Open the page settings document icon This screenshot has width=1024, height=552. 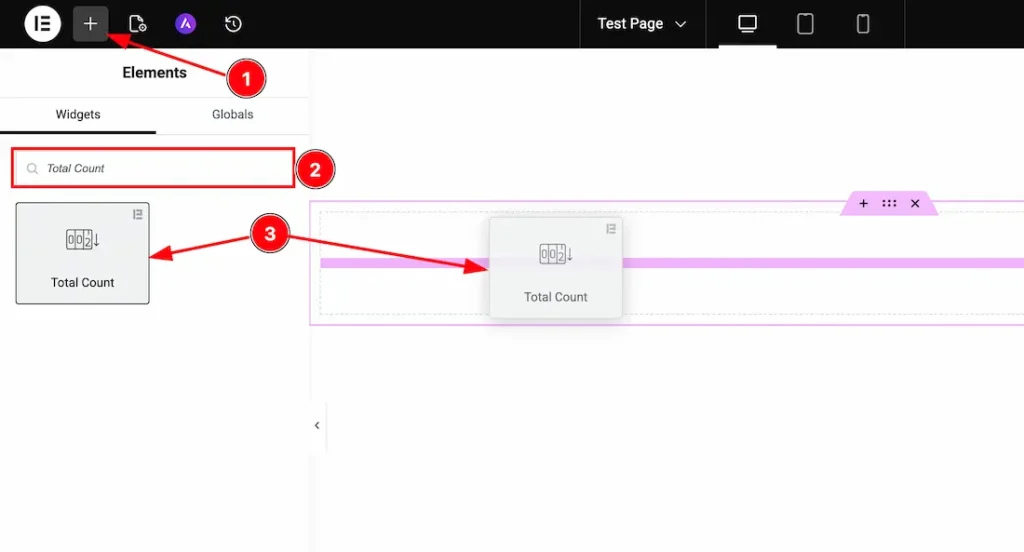137,24
